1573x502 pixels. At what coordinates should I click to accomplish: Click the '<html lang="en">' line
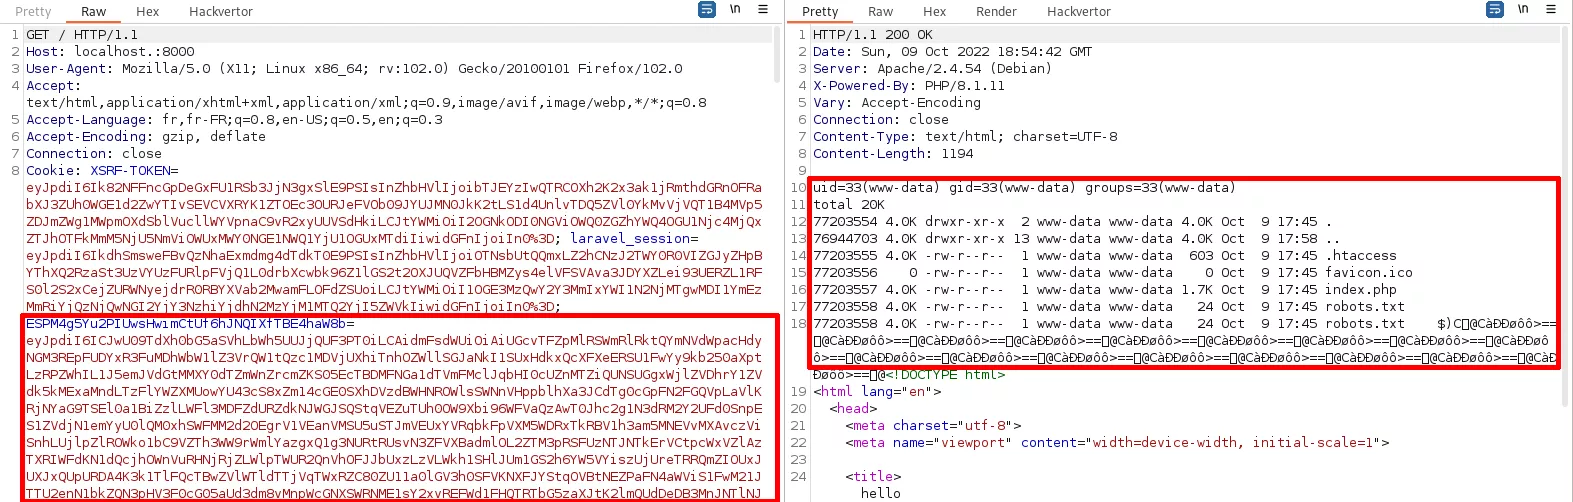point(875,392)
